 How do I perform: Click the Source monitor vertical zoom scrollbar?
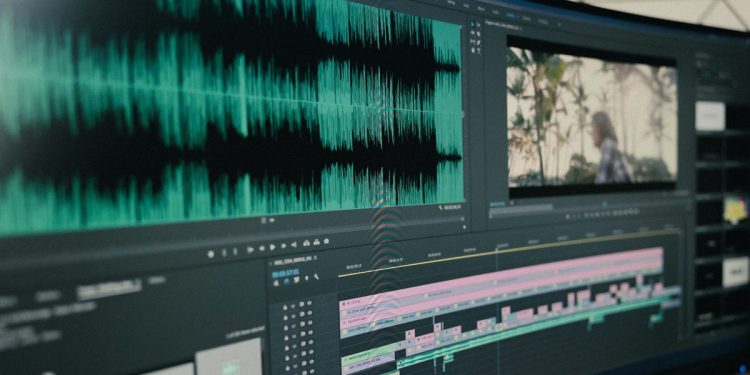(463, 115)
